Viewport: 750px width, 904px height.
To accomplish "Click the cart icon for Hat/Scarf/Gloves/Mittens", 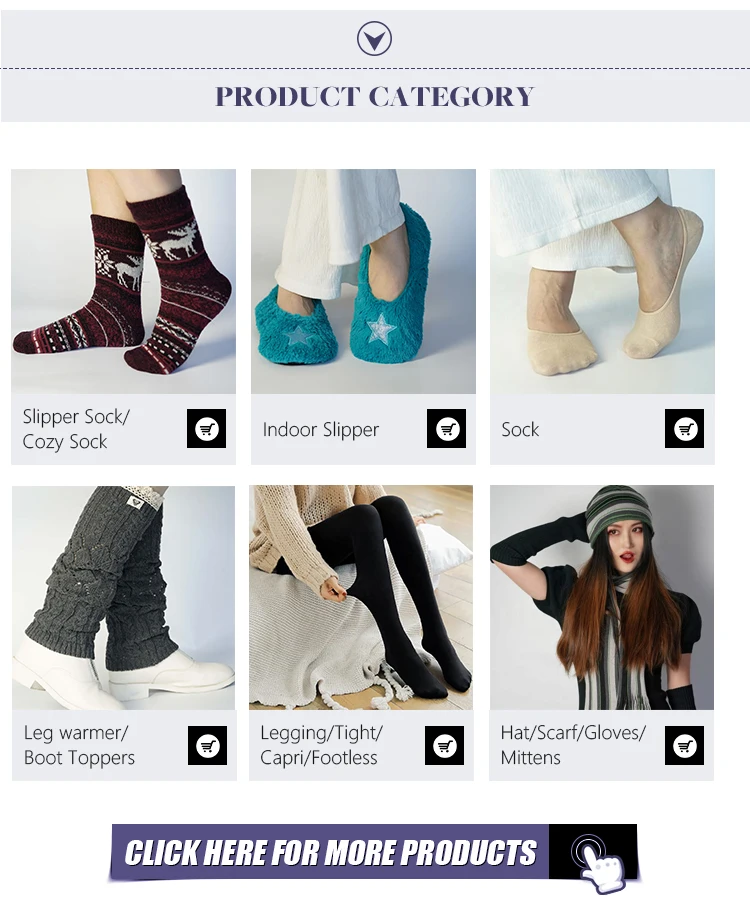I will point(684,745).
